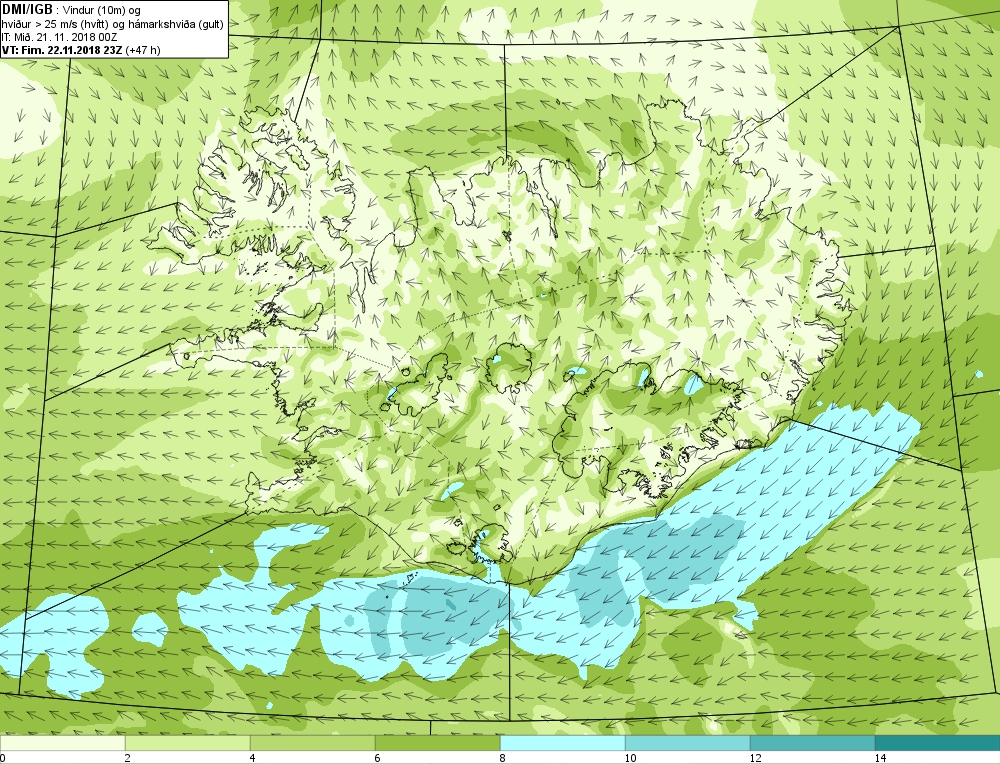Click the legend scale number '4'
This screenshot has height=764, width=1000.
[x=253, y=758]
